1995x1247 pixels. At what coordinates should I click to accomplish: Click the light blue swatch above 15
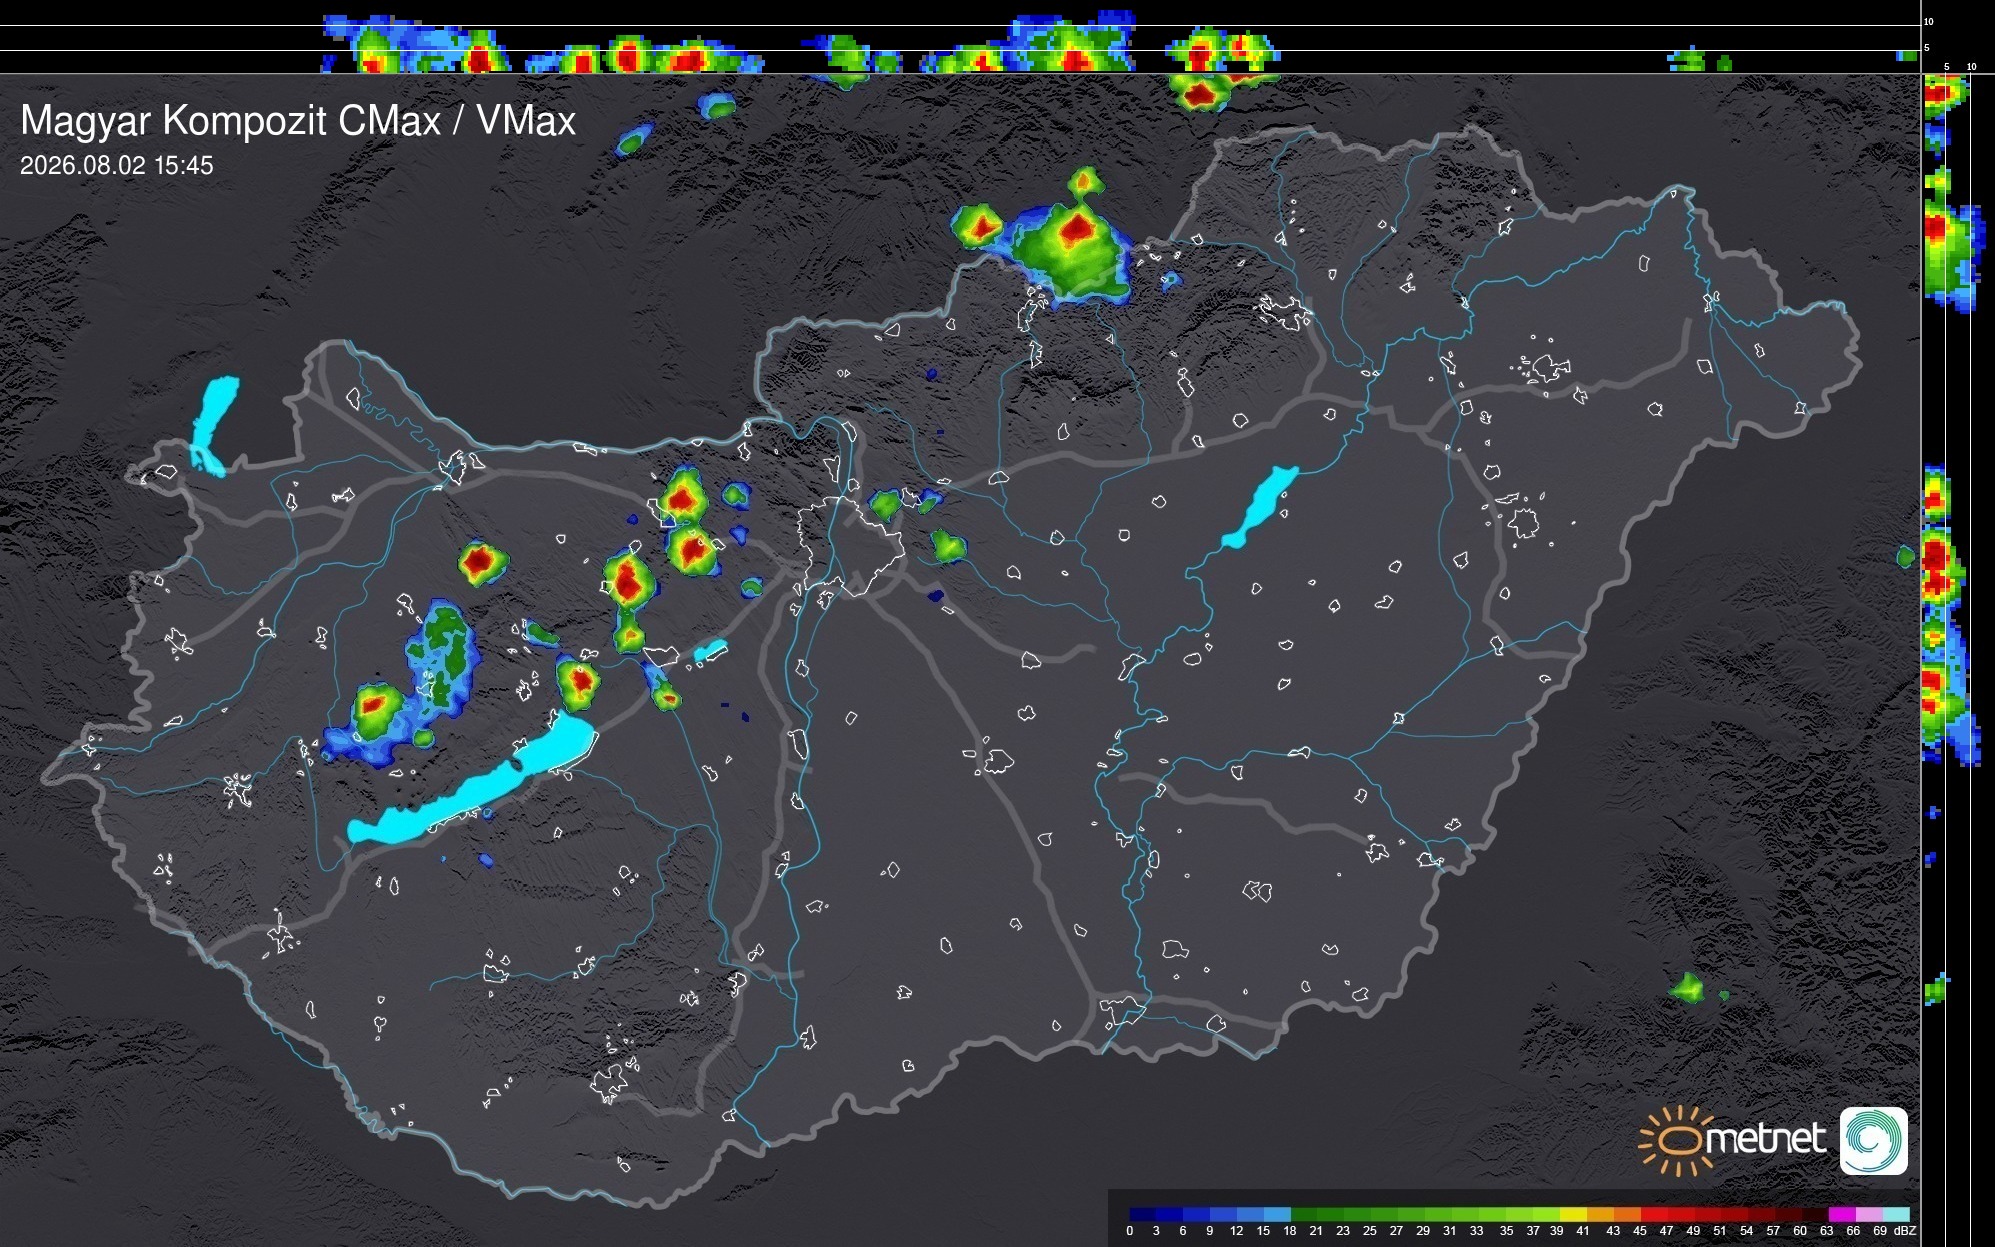tap(1277, 1214)
